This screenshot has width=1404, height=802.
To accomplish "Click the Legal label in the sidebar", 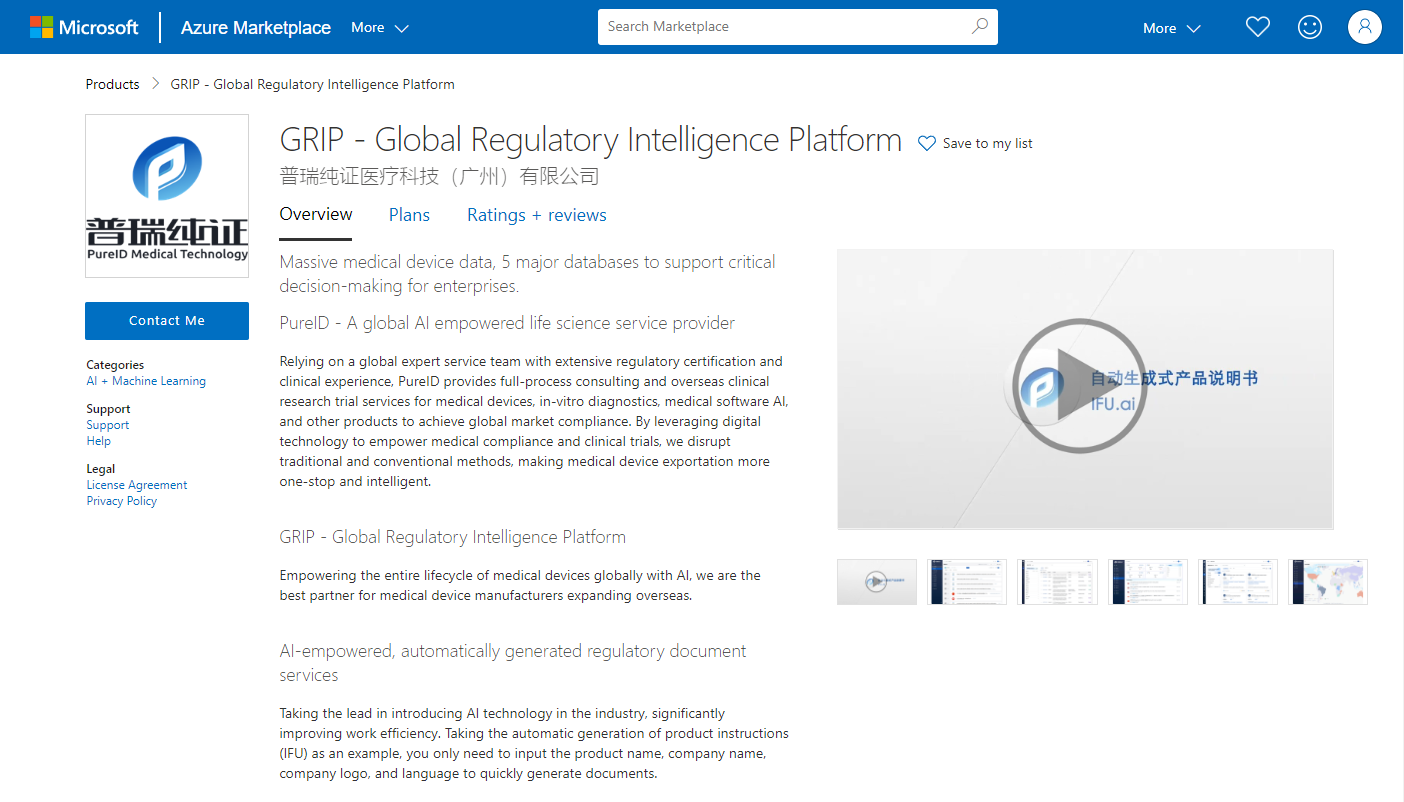I will [x=101, y=469].
